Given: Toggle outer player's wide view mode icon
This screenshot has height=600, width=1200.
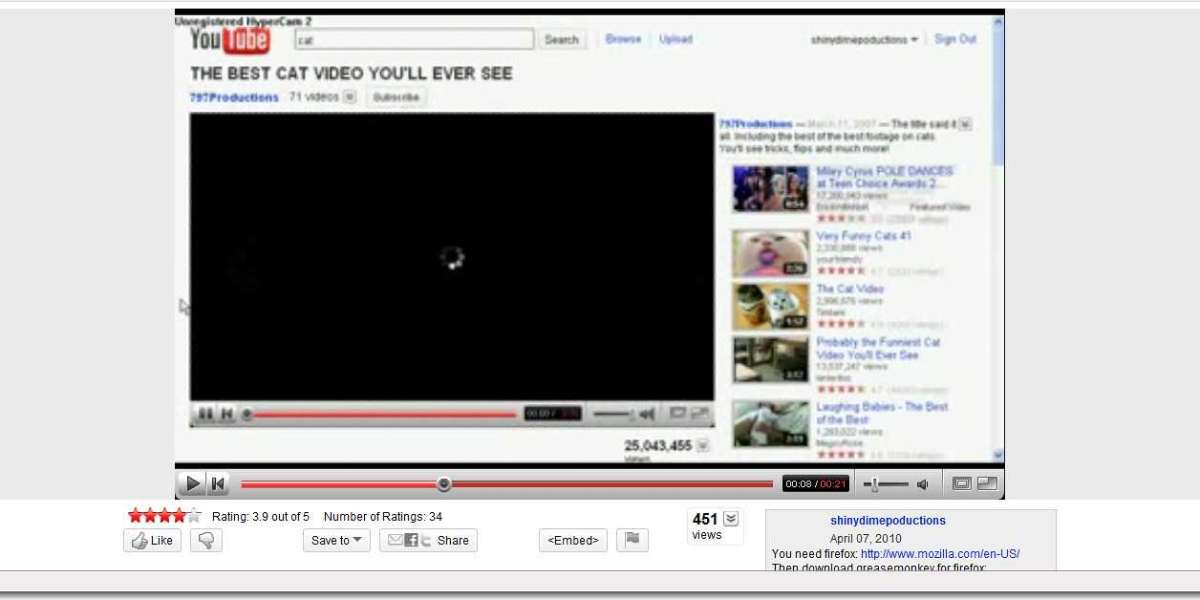Looking at the screenshot, I should 962,484.
